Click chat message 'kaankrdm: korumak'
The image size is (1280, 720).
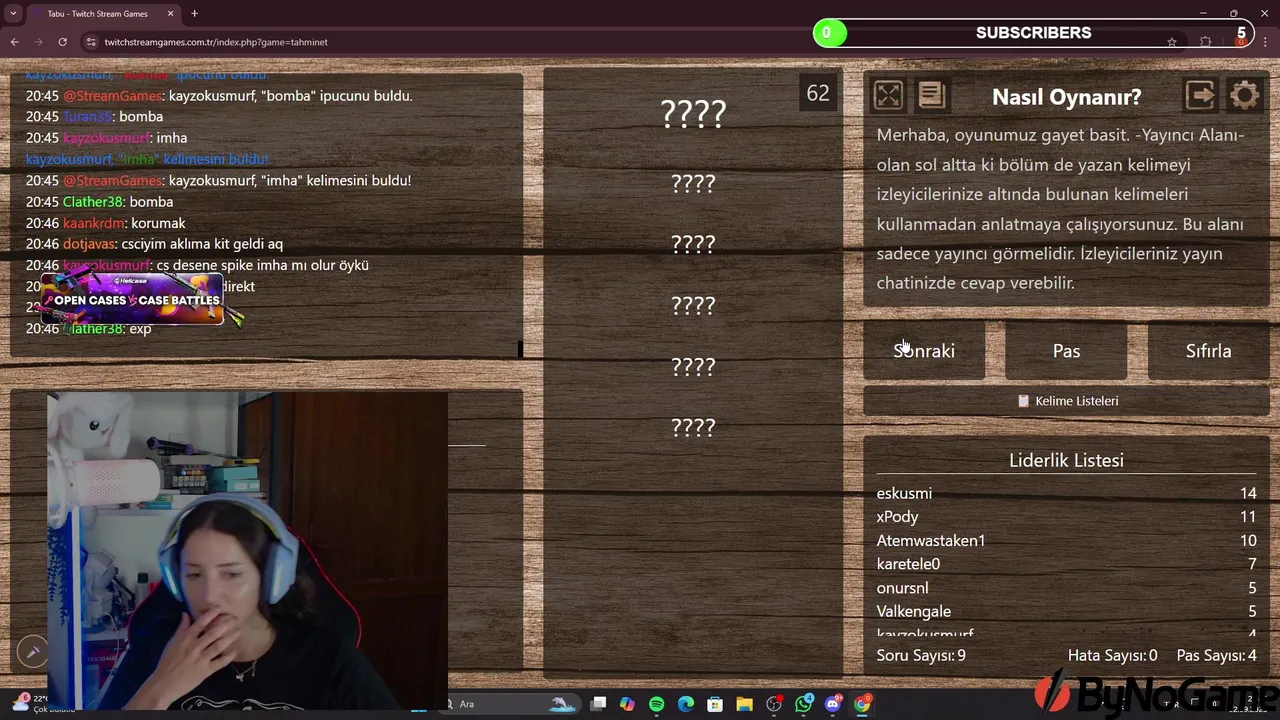click(105, 223)
